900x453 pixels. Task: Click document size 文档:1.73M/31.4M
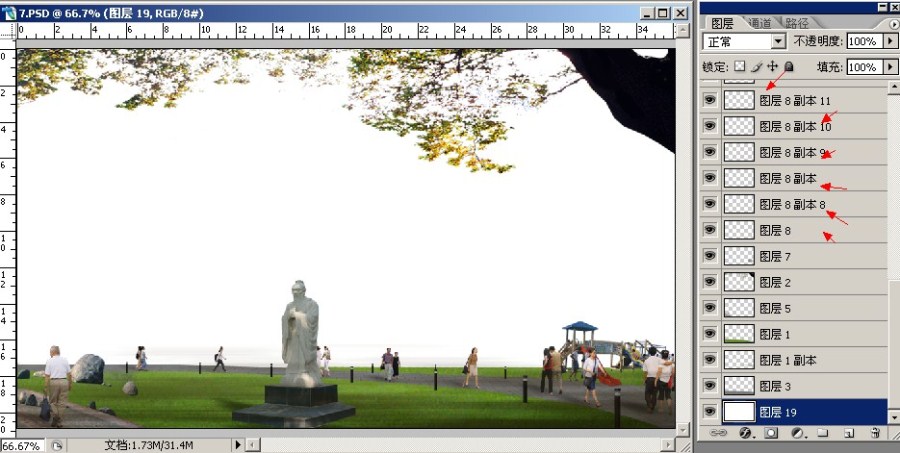coord(149,445)
